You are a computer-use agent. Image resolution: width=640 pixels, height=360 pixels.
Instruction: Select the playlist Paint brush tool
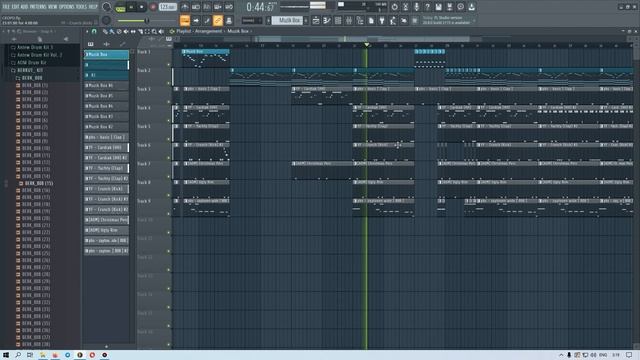[x=111, y=31]
